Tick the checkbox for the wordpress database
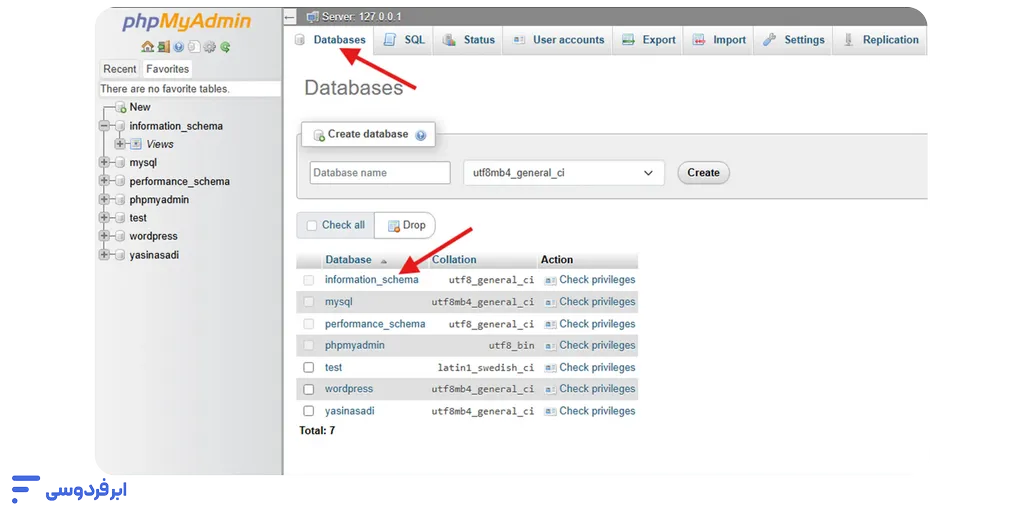Screen dimensions: 1024x515 309,389
